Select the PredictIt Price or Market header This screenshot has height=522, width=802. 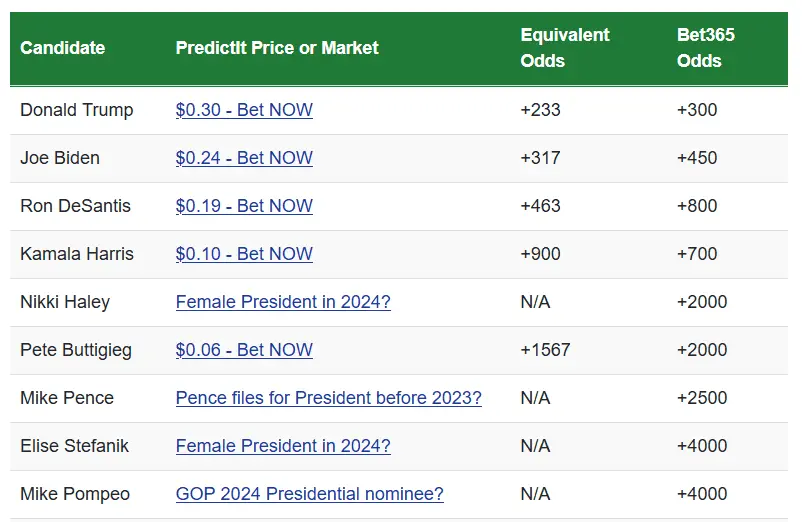coord(277,48)
